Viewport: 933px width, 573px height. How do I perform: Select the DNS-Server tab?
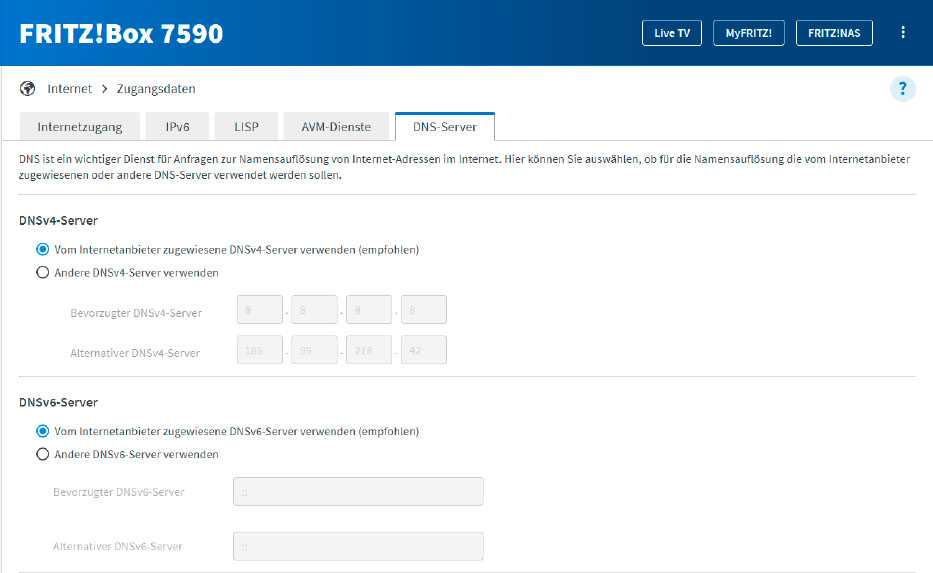pyautogui.click(x=445, y=127)
